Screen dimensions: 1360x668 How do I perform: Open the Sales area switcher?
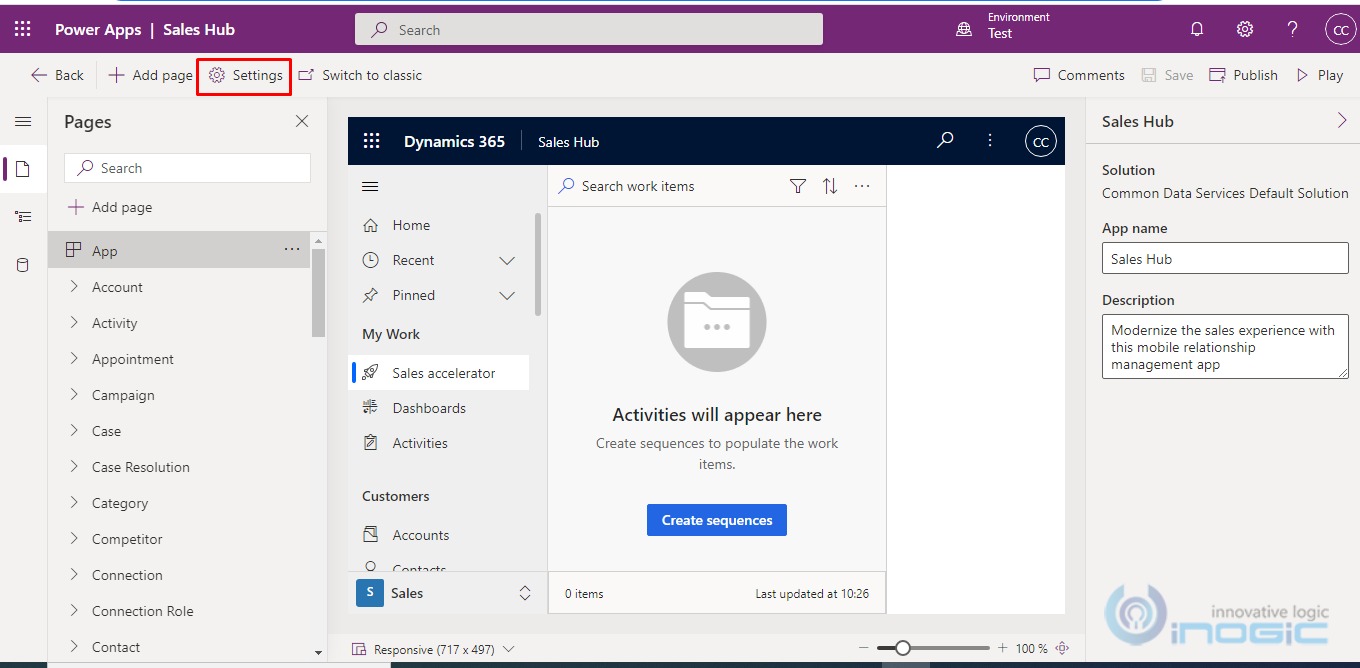click(x=445, y=593)
